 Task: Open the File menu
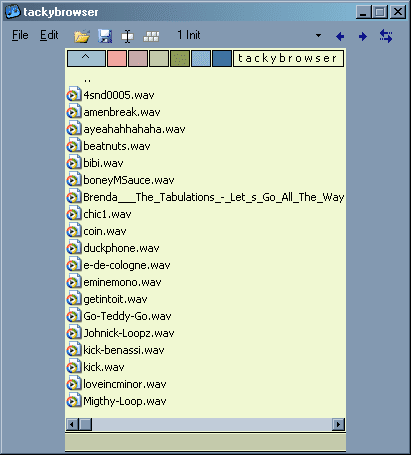[x=20, y=35]
